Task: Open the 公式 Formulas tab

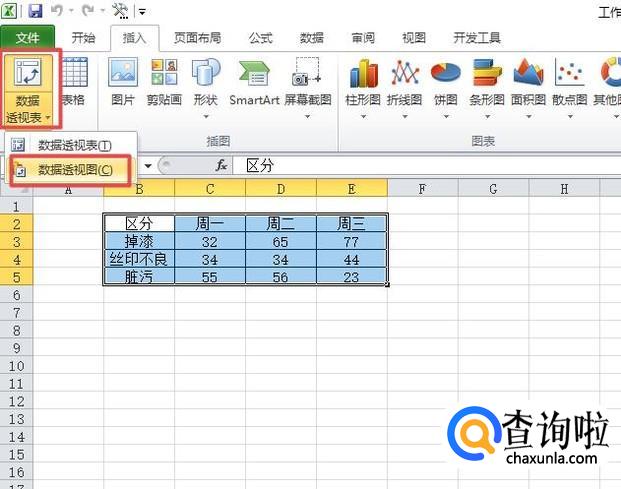Action: pos(261,38)
